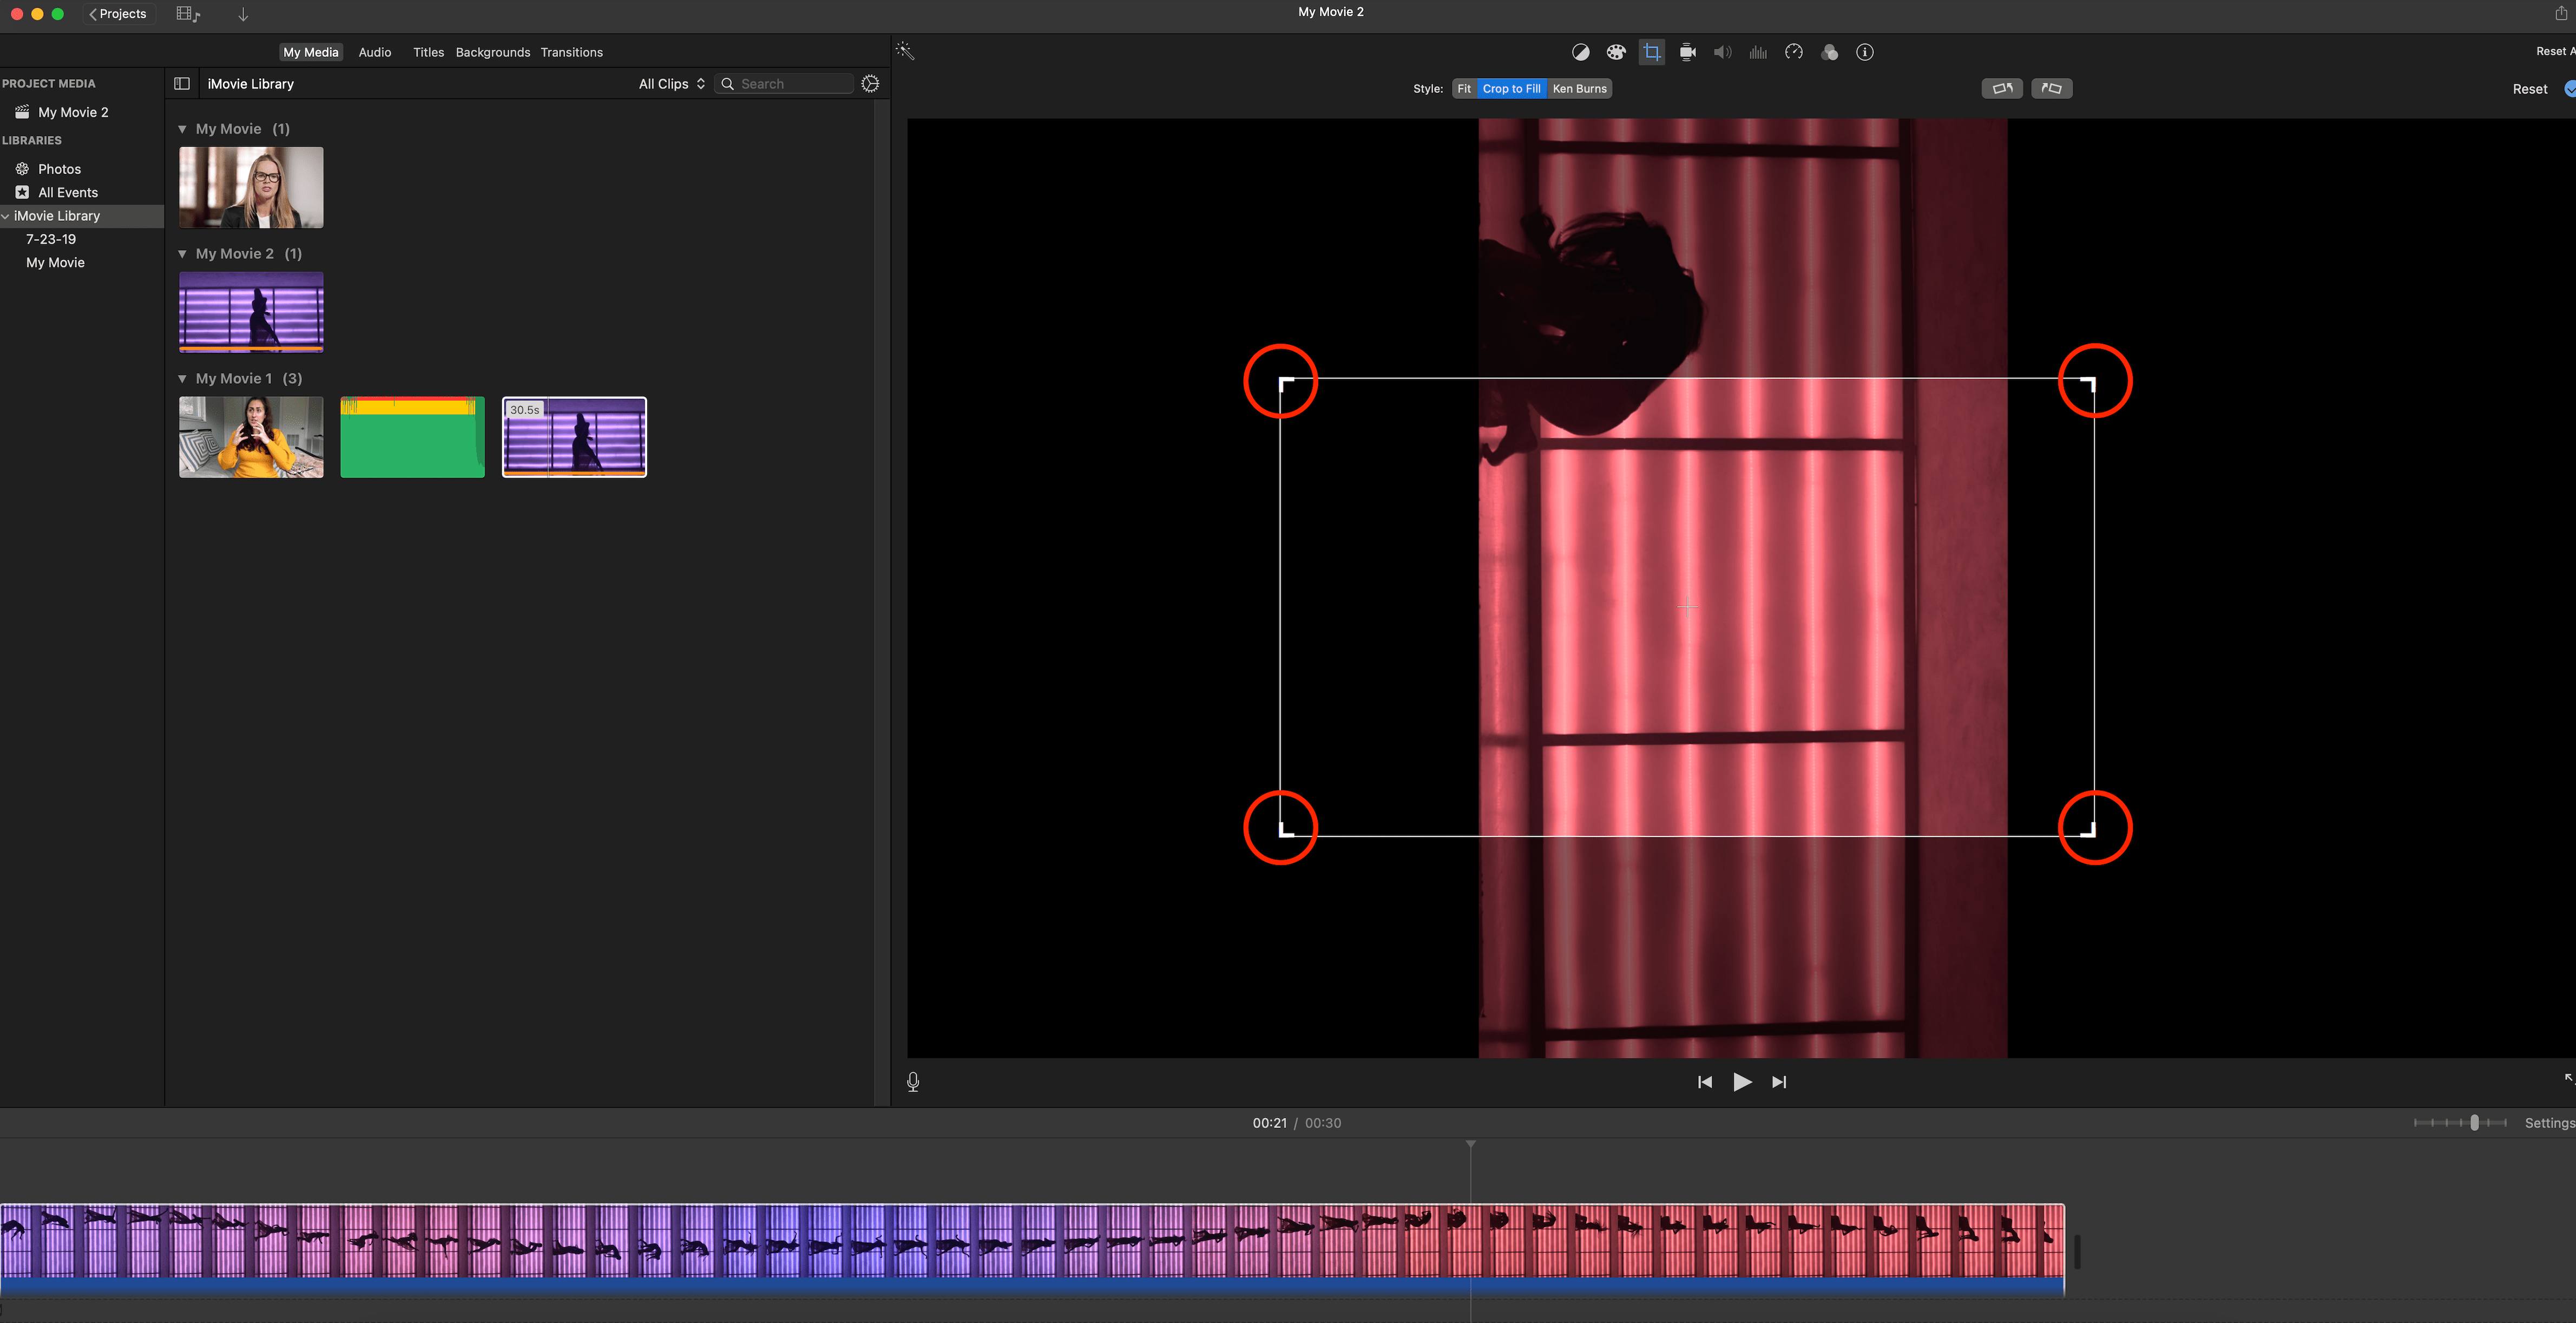Rotate the clip clockwise
Screen dimensions: 2576x1323
[2051, 89]
